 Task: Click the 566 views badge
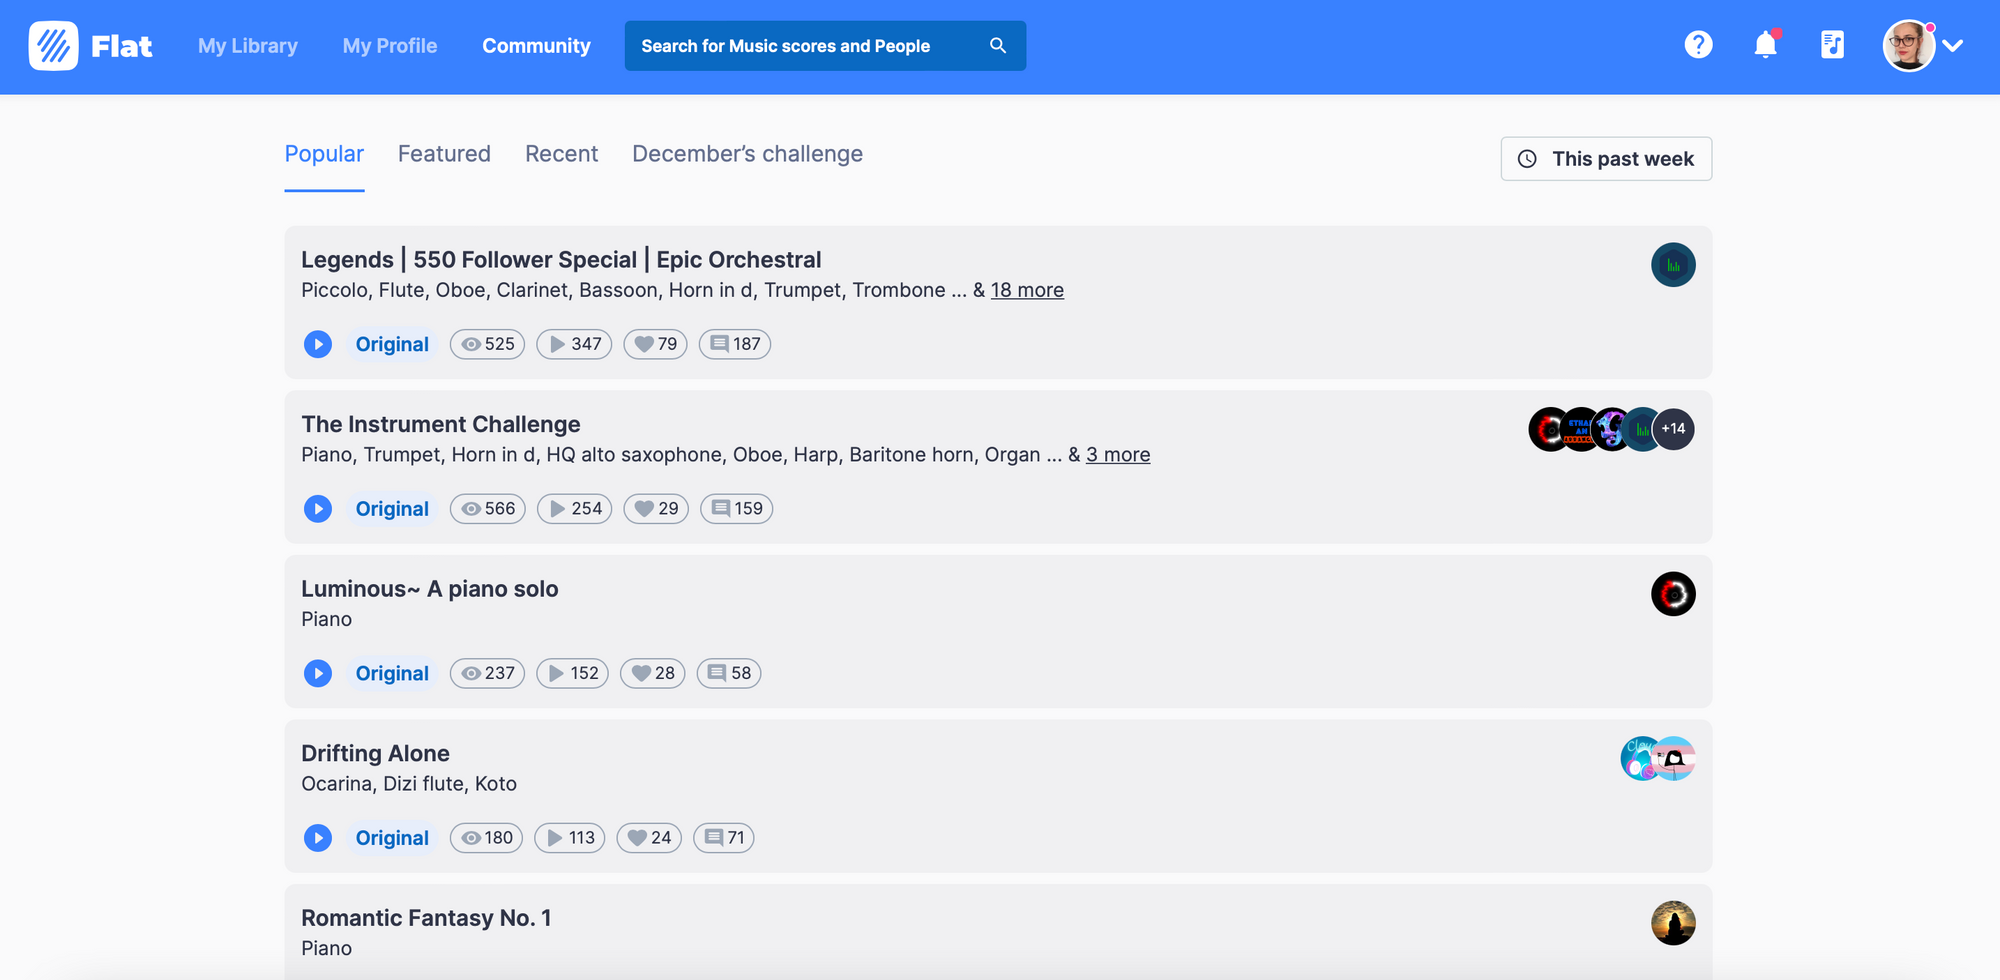pyautogui.click(x=488, y=509)
